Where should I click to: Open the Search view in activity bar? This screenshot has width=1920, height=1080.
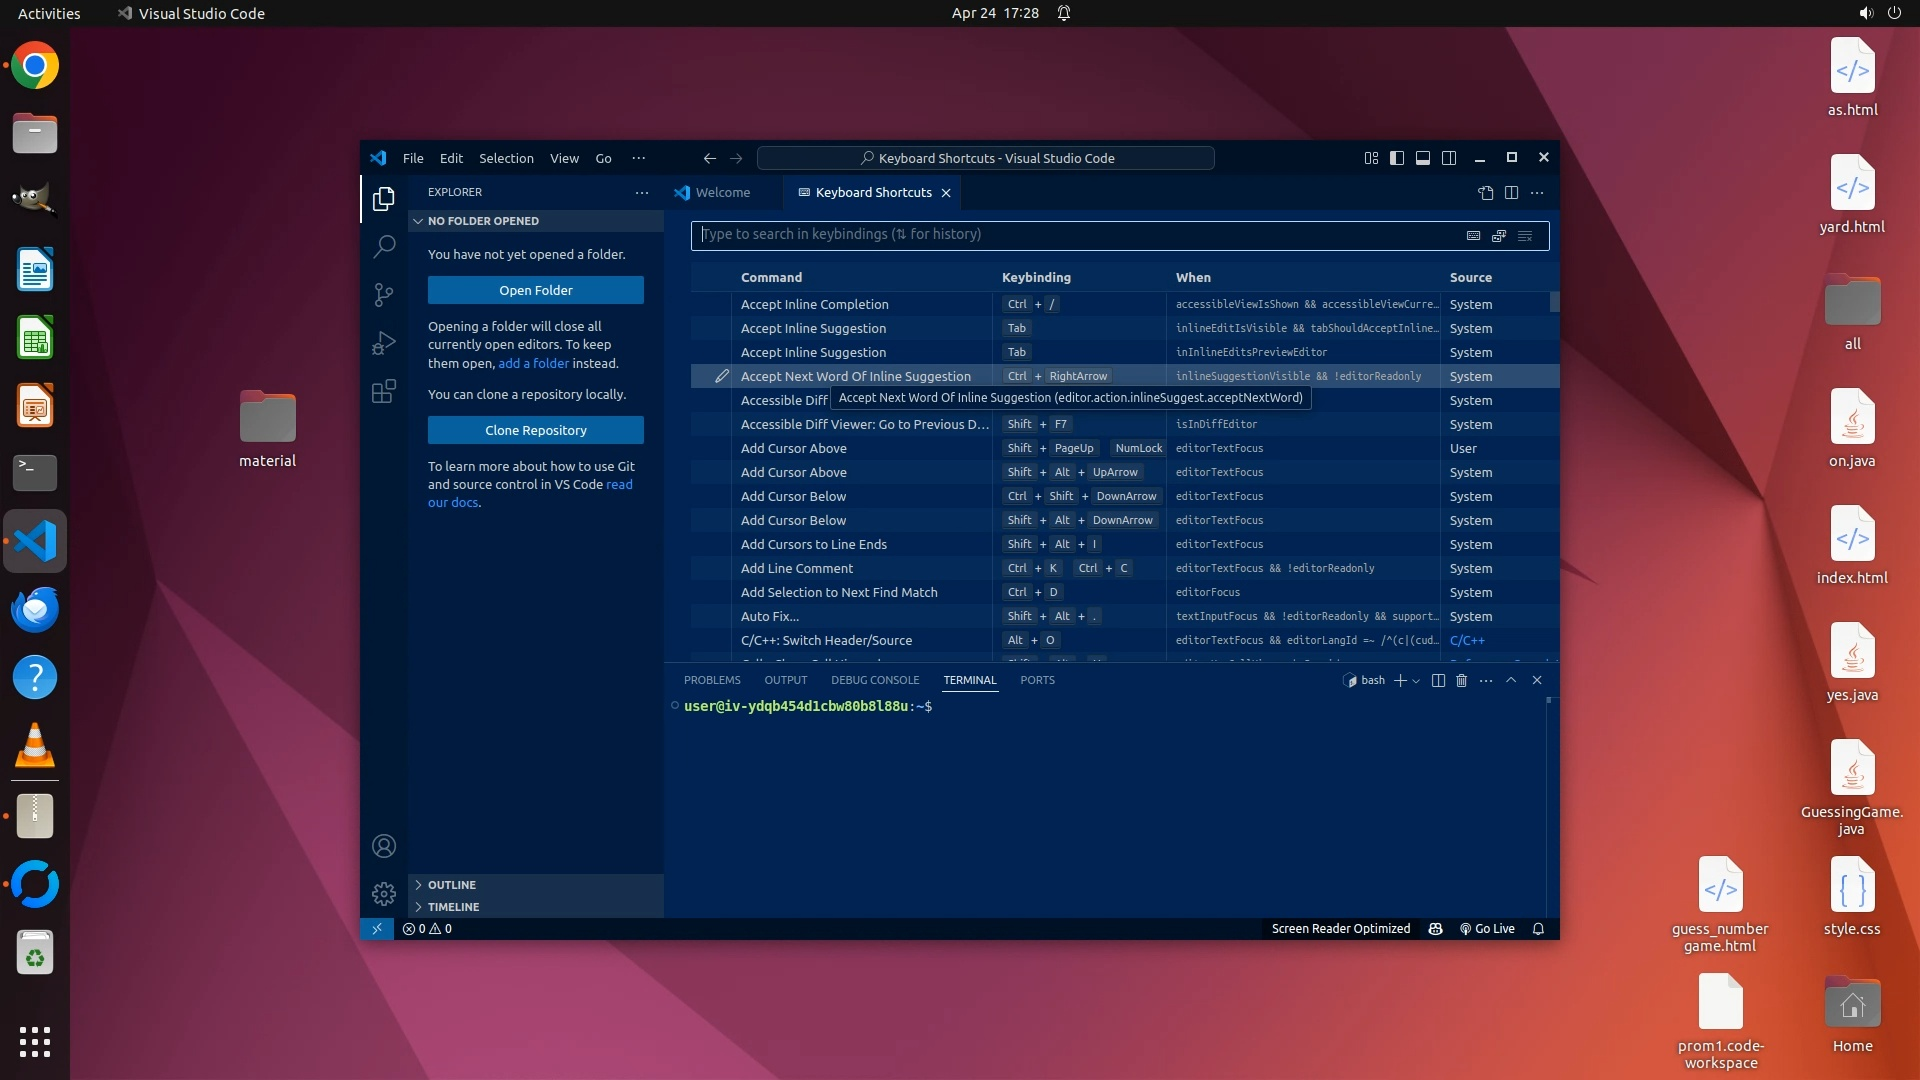(384, 246)
